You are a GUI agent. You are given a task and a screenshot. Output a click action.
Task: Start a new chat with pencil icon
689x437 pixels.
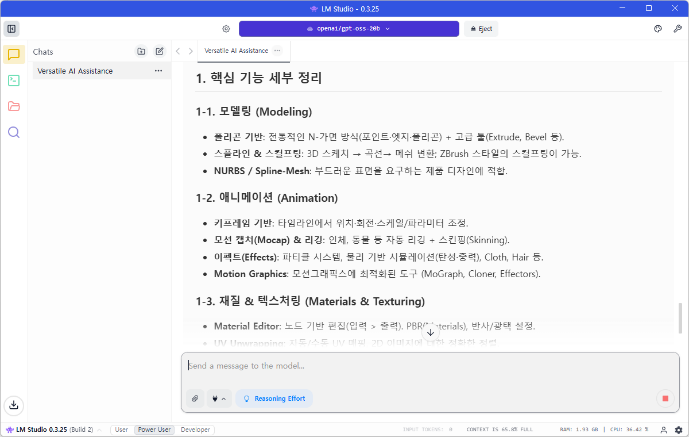coord(159,51)
